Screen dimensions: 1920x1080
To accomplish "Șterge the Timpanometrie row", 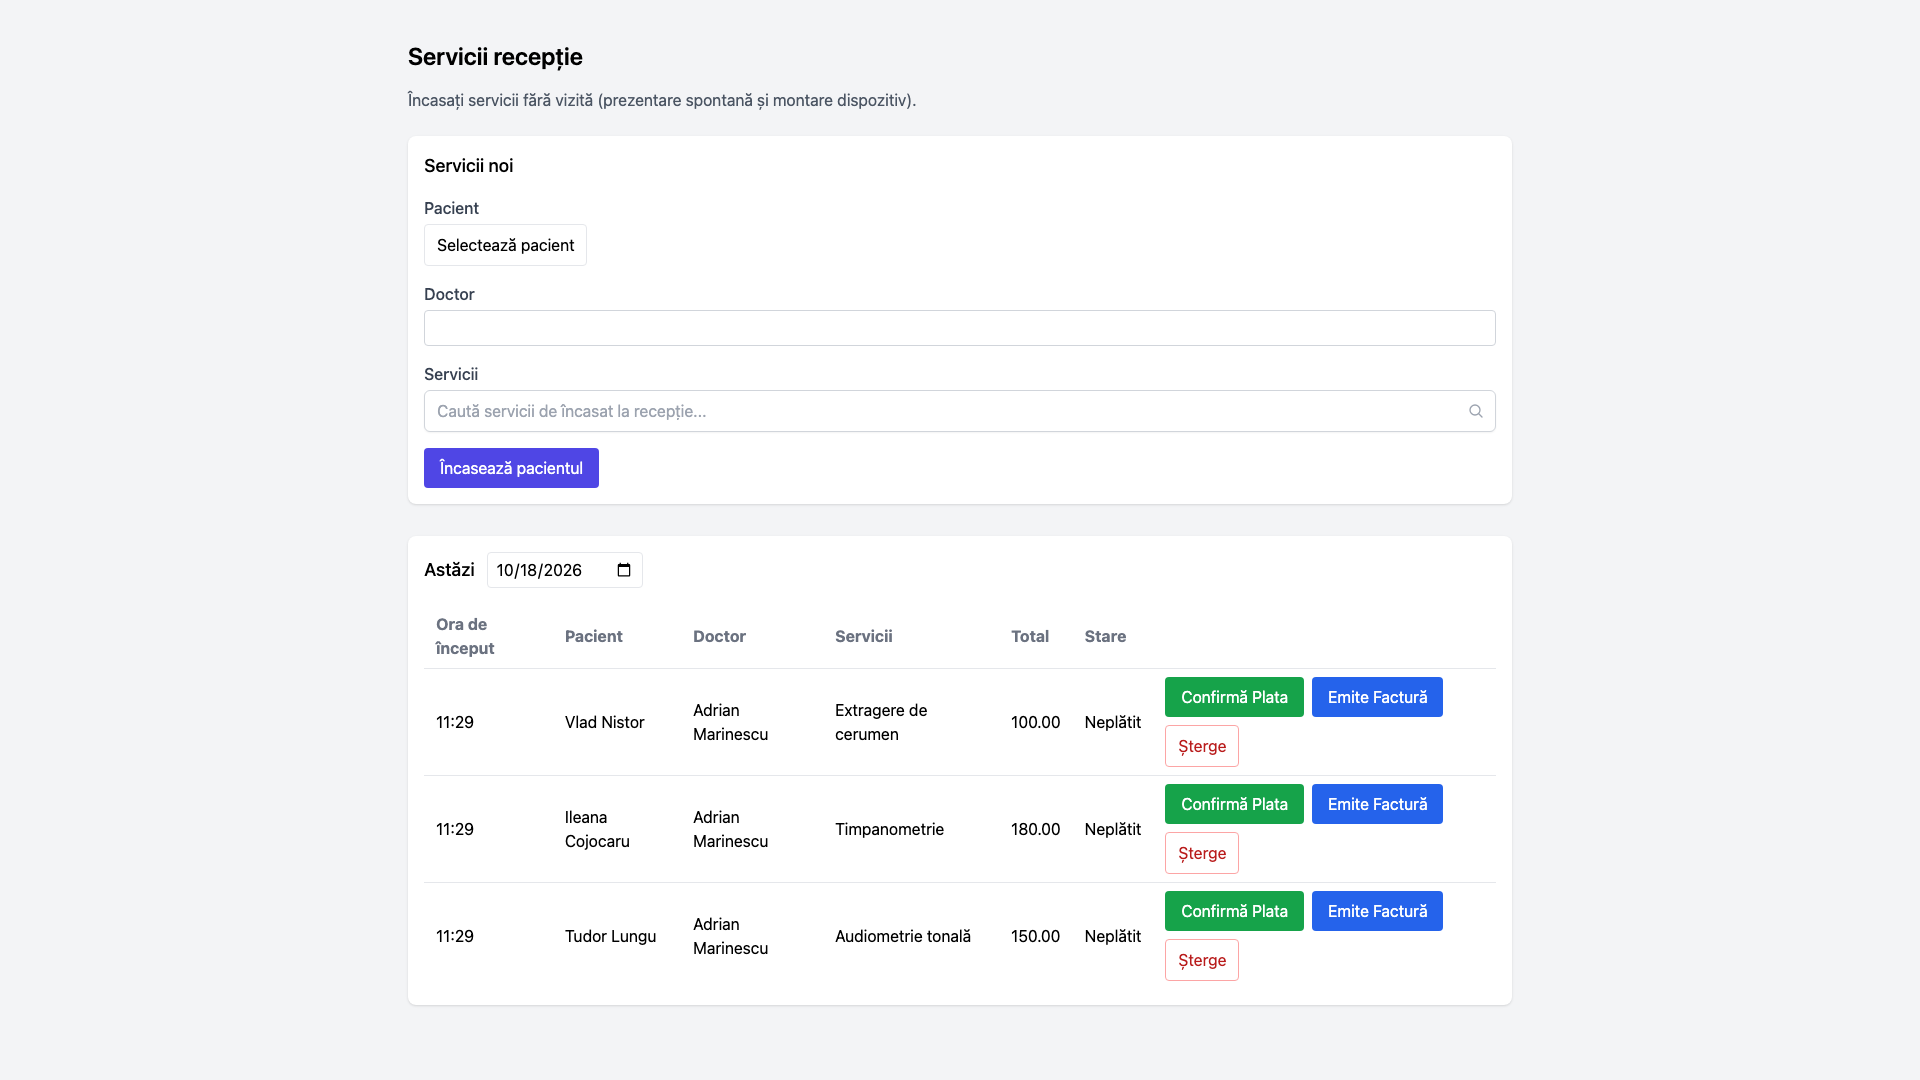I will (x=1202, y=853).
